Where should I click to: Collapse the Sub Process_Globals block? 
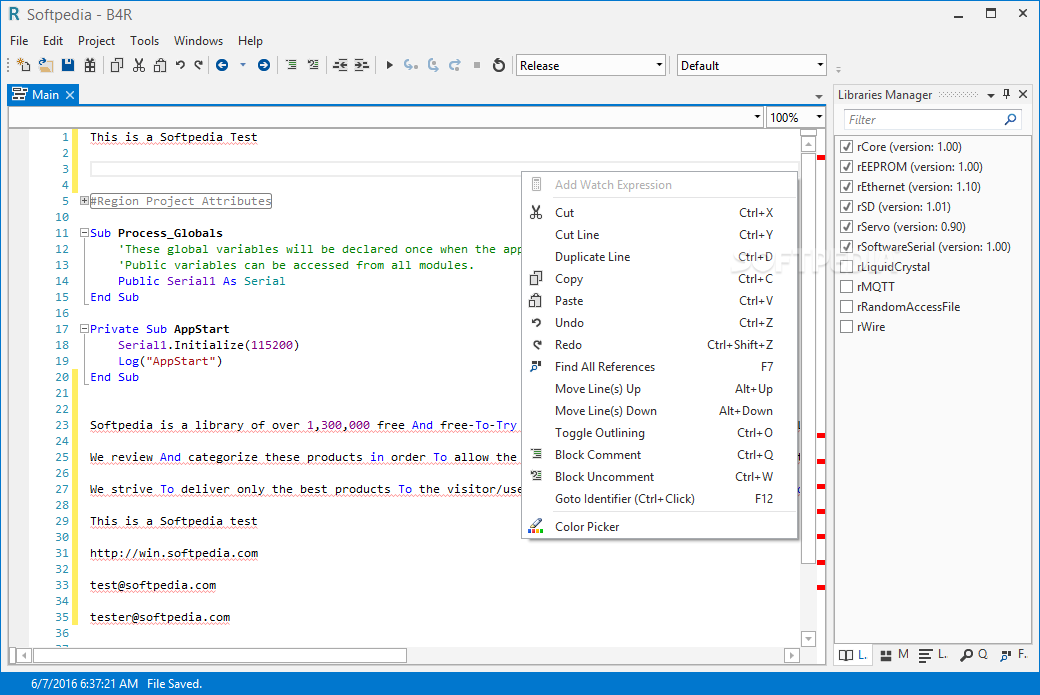(x=84, y=233)
